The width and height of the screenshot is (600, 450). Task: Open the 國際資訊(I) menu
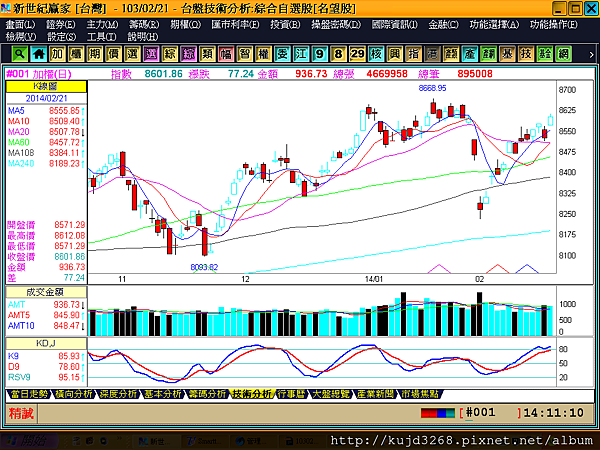[395, 25]
